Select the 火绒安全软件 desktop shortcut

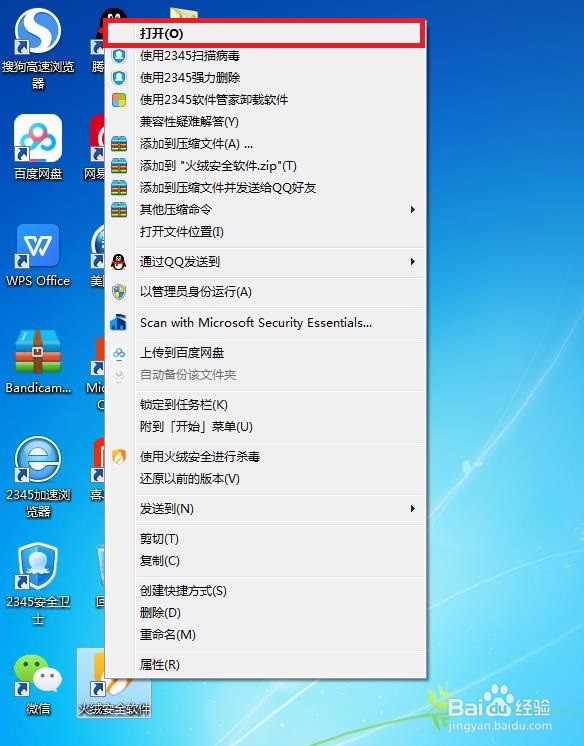click(x=114, y=684)
